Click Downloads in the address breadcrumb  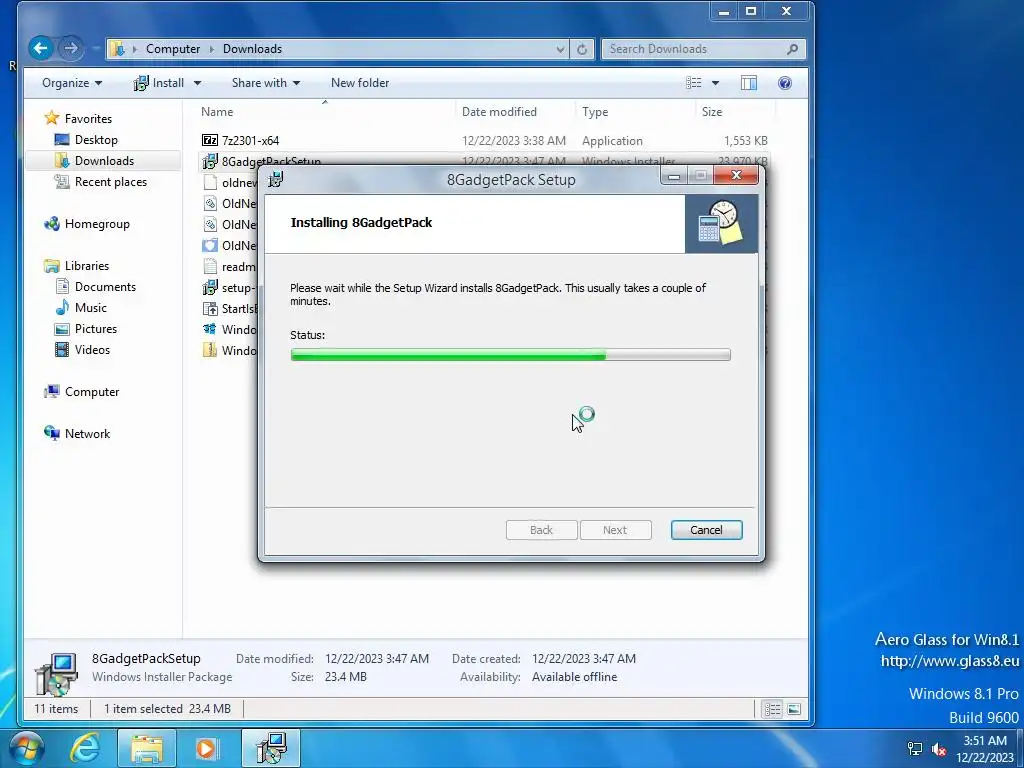(252, 49)
